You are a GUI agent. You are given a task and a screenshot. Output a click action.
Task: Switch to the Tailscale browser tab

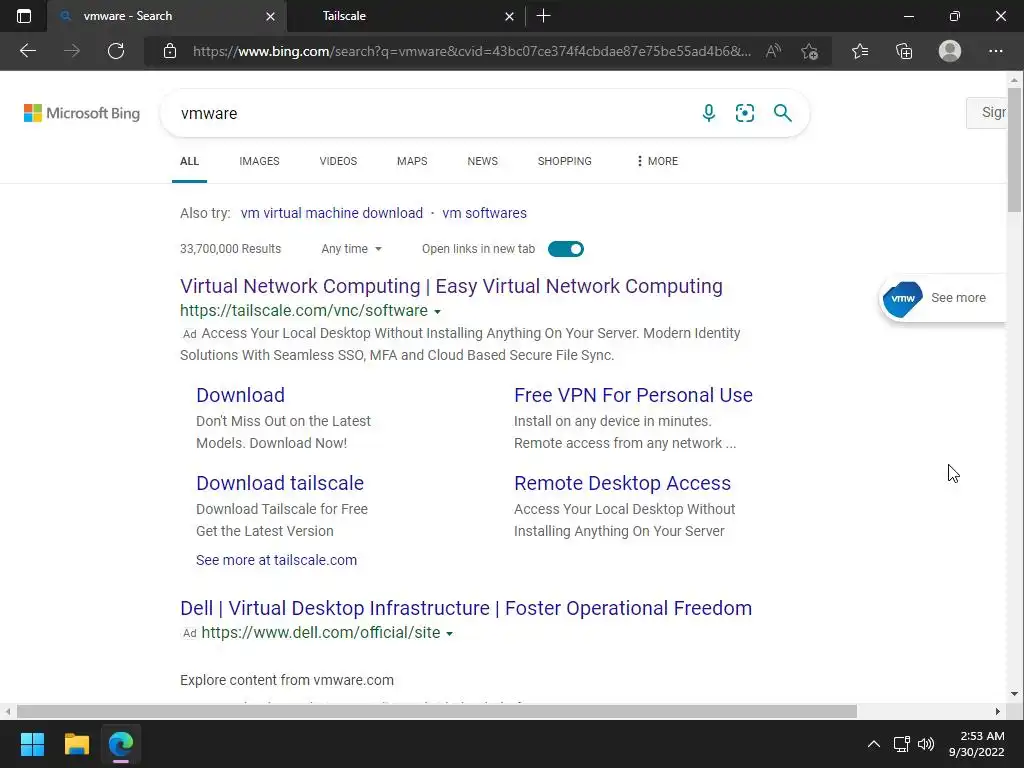405,16
